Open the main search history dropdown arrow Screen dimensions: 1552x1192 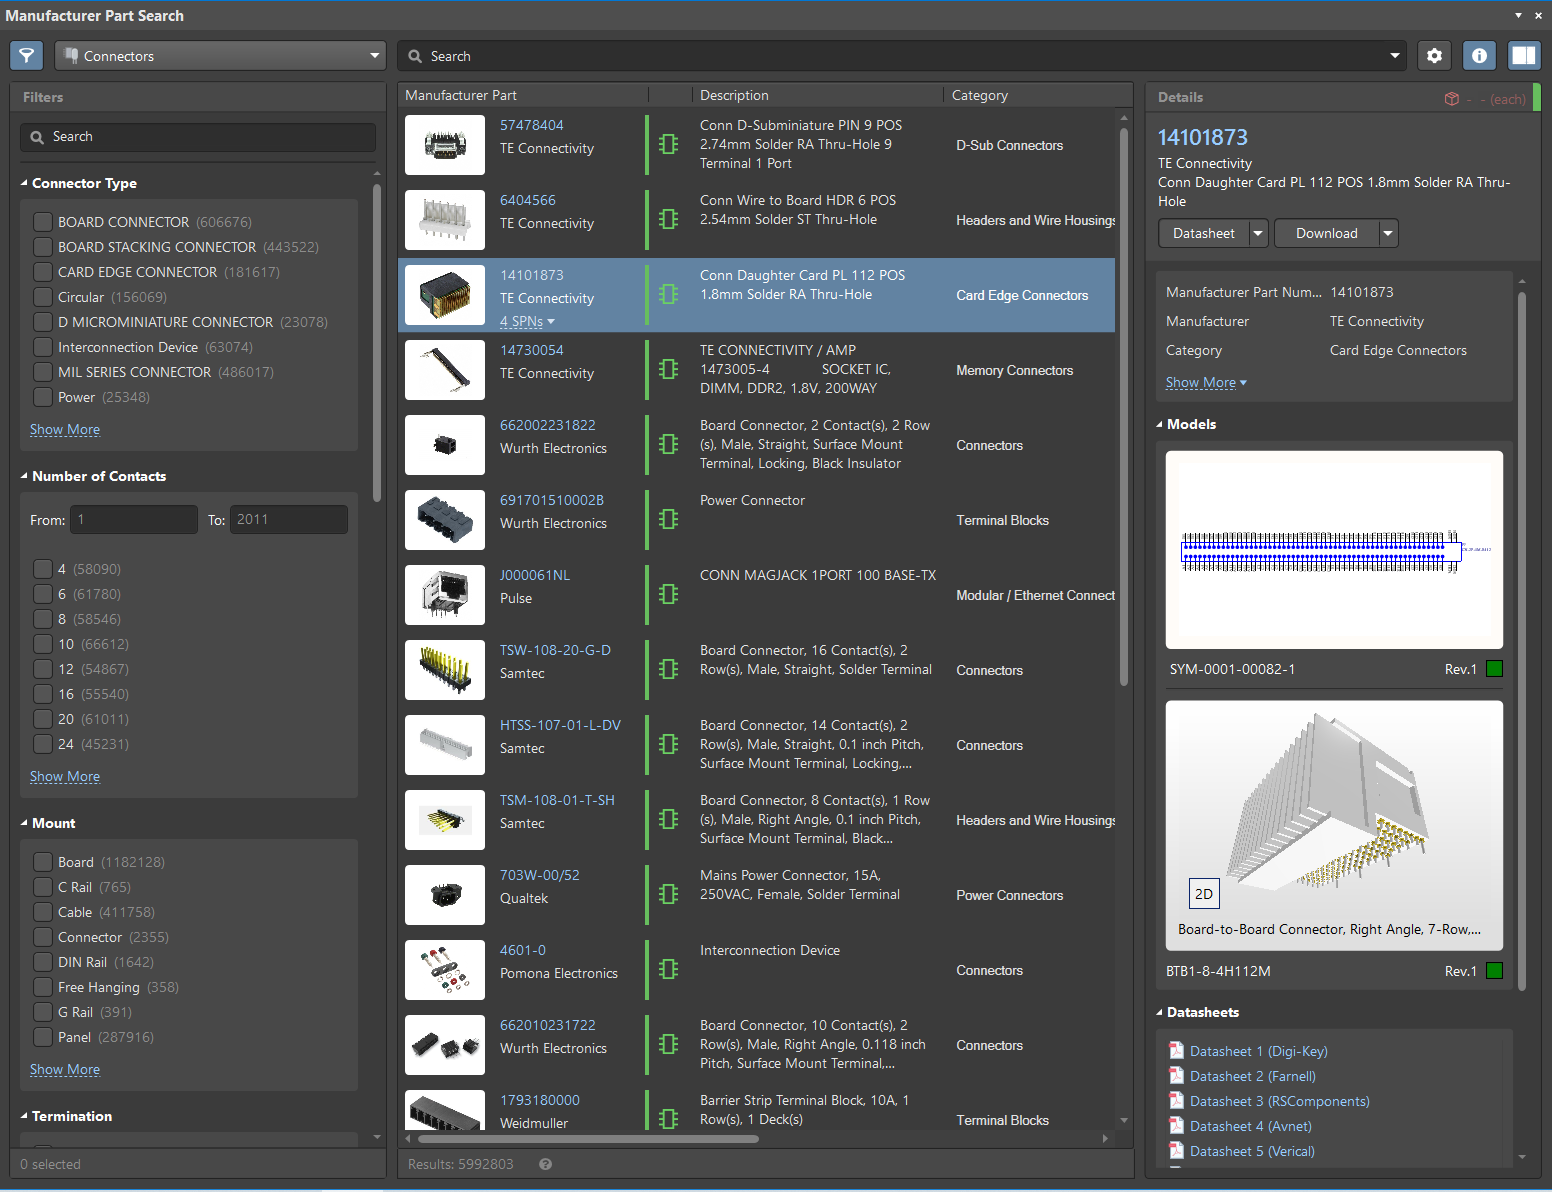click(1394, 56)
